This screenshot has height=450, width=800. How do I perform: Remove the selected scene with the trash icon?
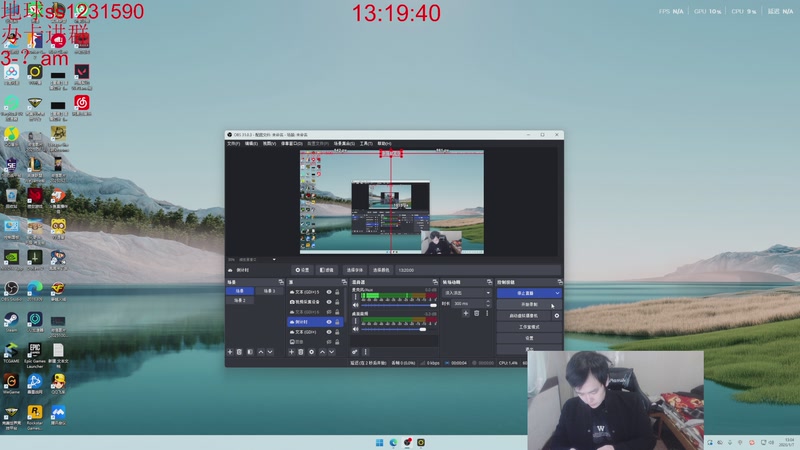coord(239,352)
